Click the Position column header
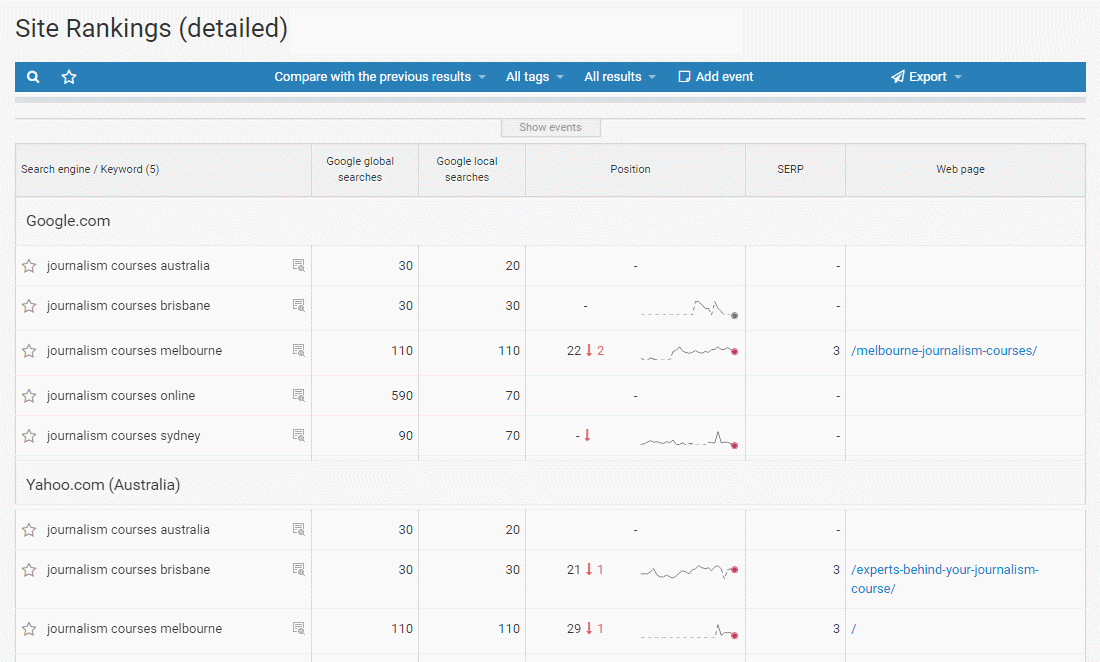The width and height of the screenshot is (1100, 662). (630, 170)
